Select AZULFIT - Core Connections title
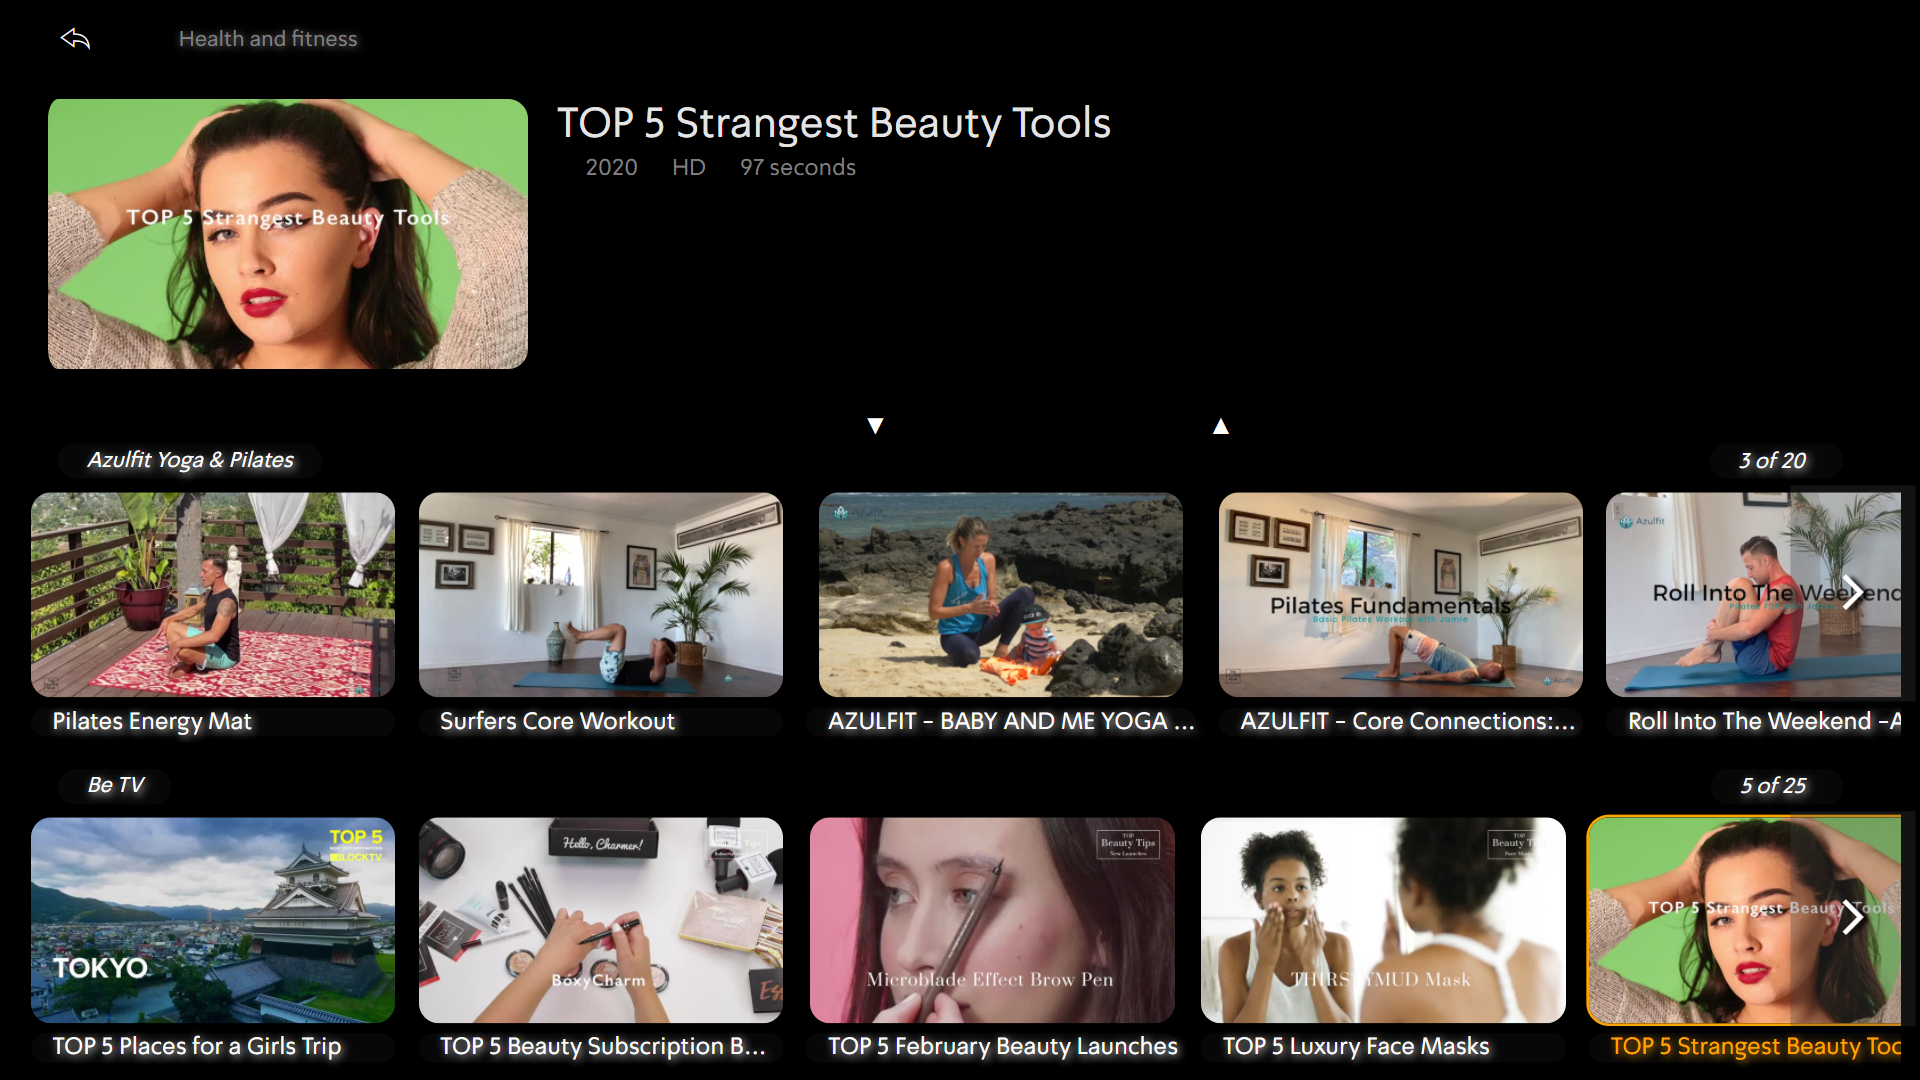 (x=1408, y=721)
